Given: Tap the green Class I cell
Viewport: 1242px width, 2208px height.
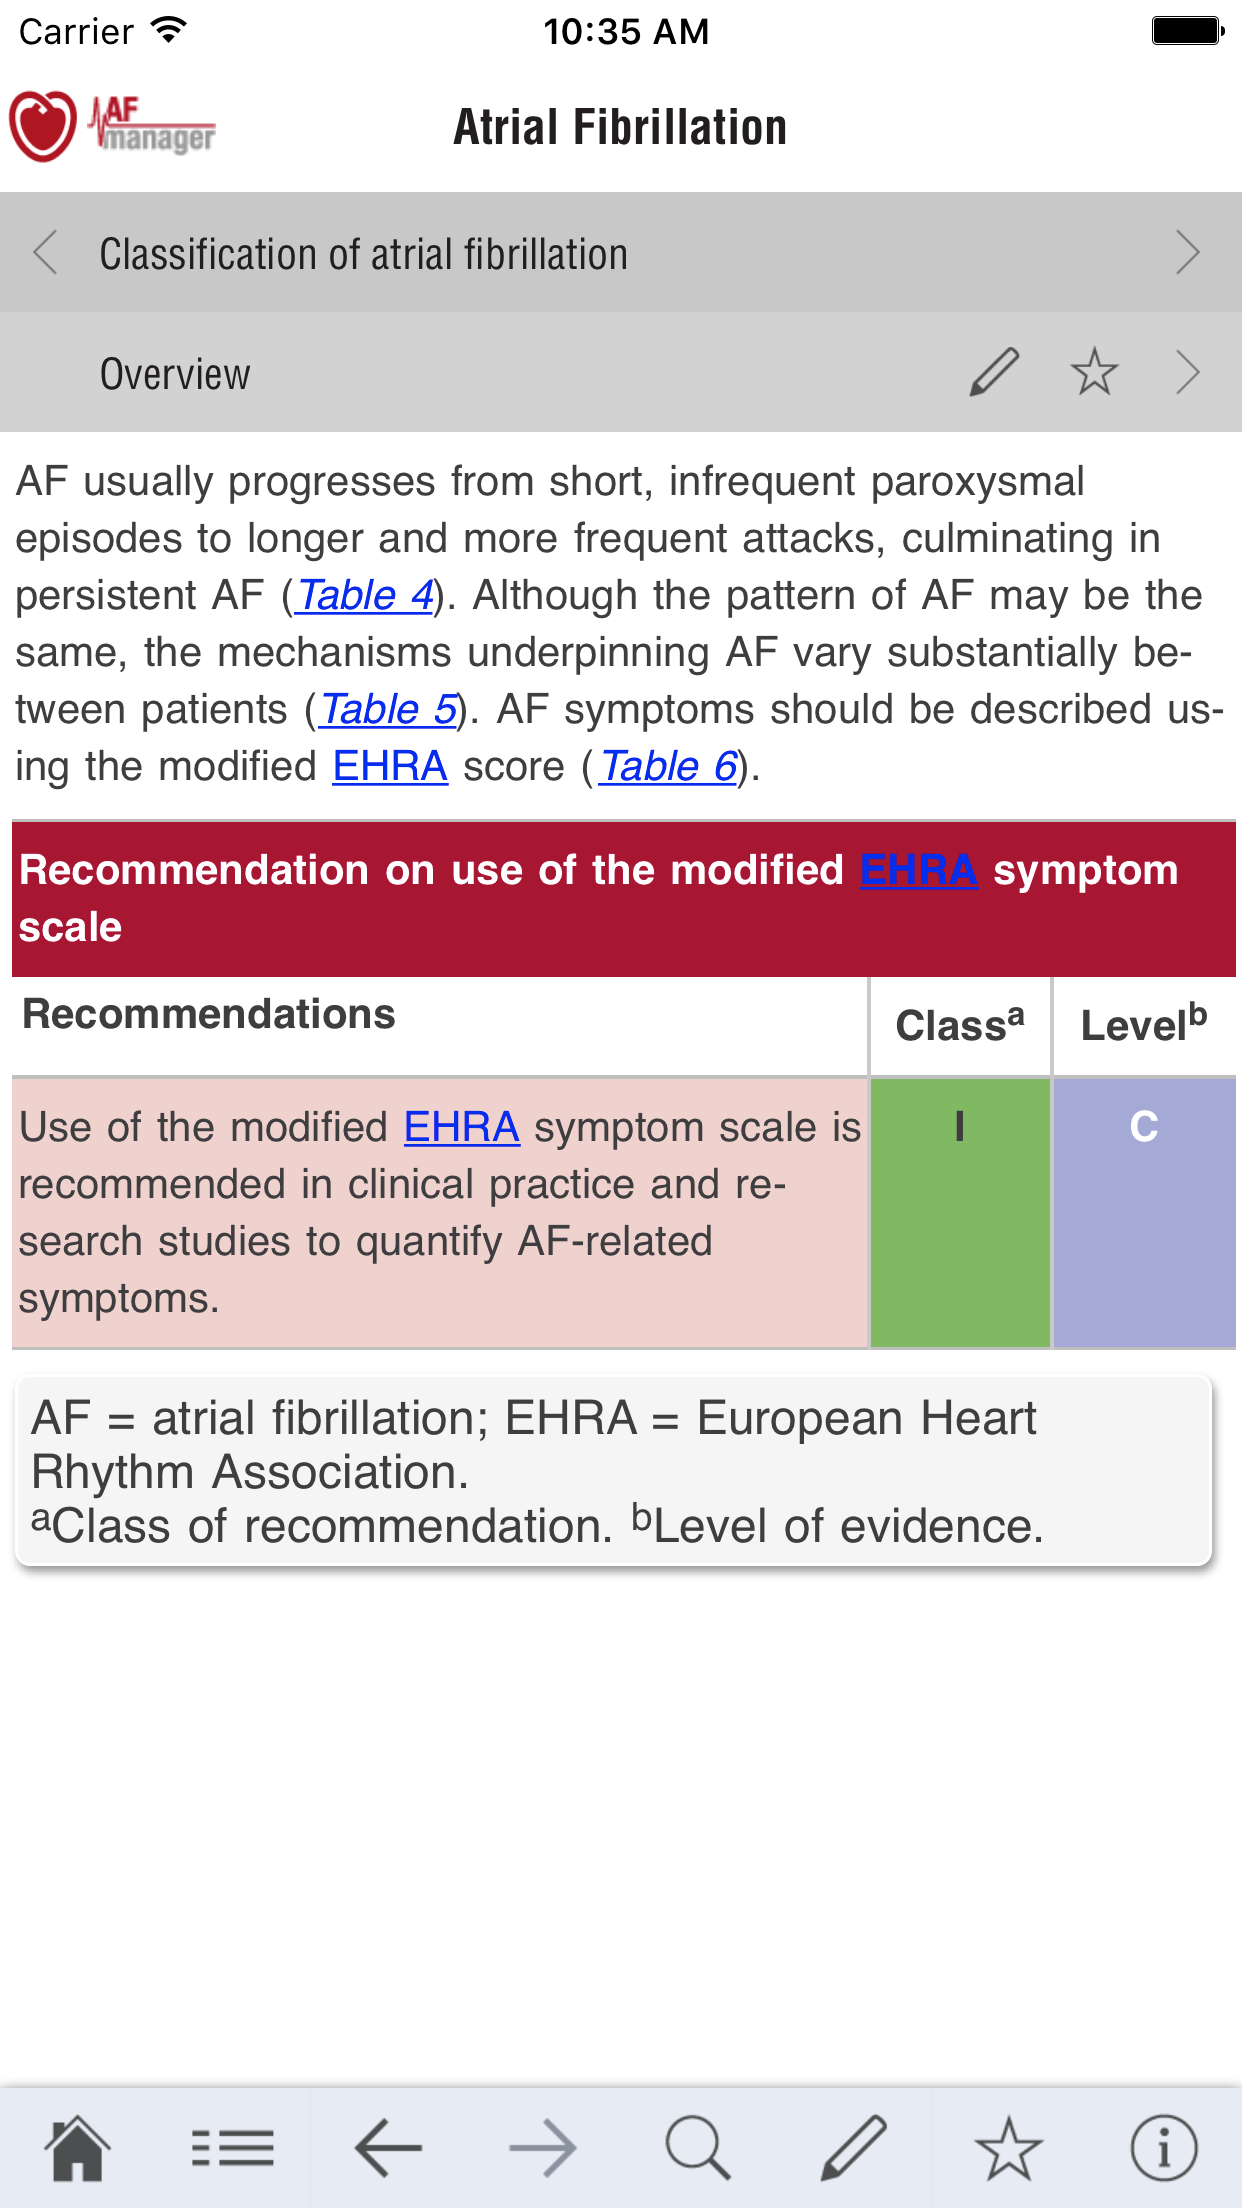Looking at the screenshot, I should click(x=960, y=1211).
